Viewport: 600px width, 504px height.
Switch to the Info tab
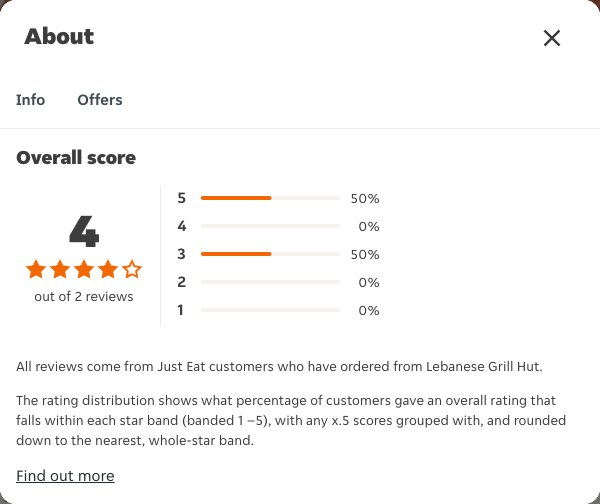click(31, 100)
